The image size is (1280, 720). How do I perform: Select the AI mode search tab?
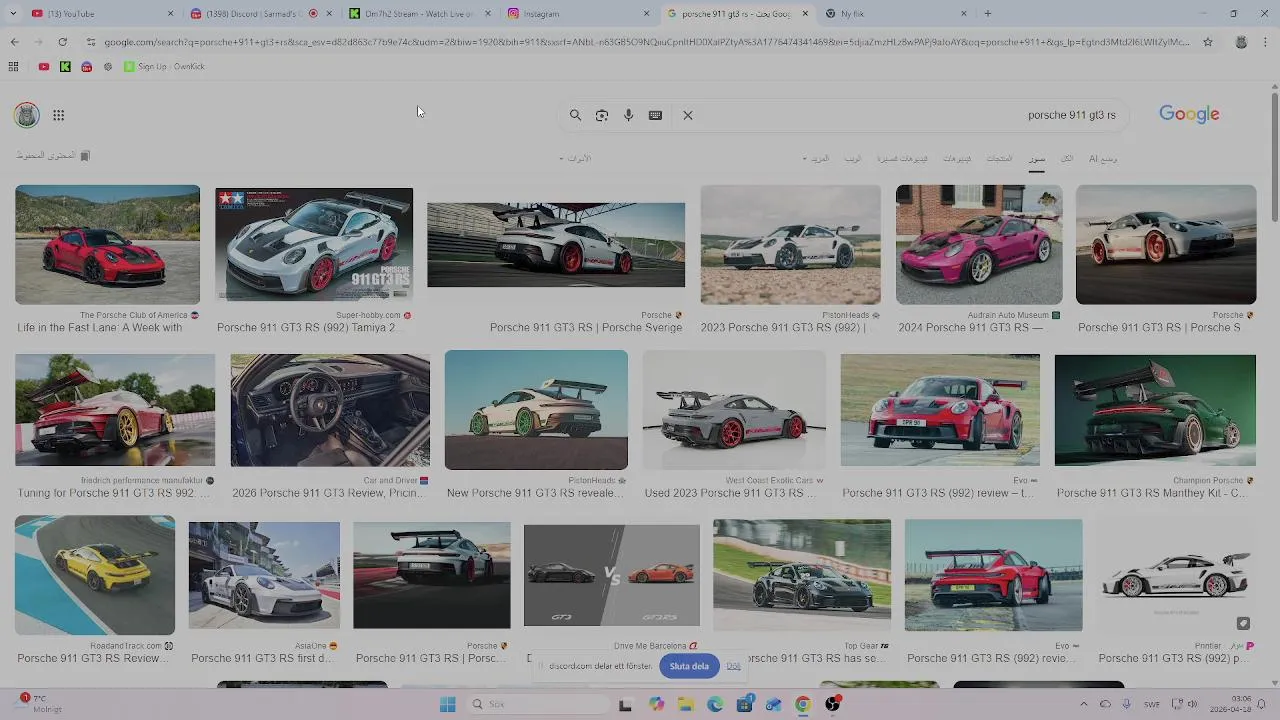click(x=1103, y=158)
